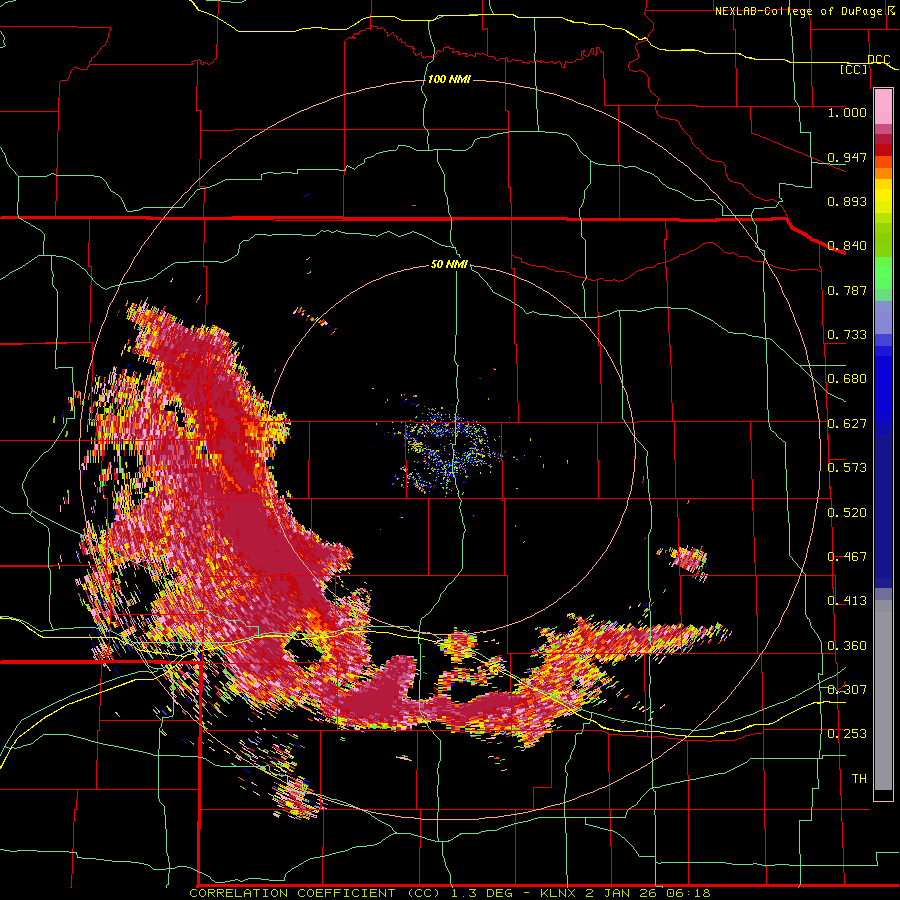Click the 0.840 legend value

pos(847,246)
